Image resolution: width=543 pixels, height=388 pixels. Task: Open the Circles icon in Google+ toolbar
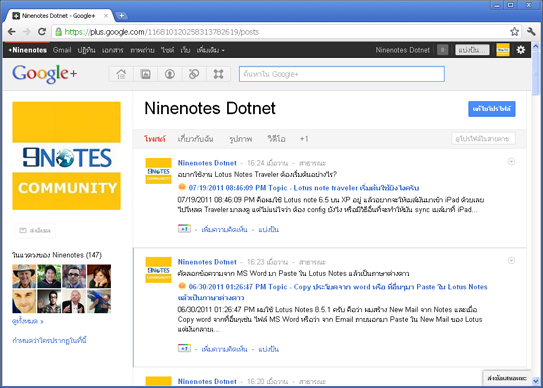(x=194, y=74)
